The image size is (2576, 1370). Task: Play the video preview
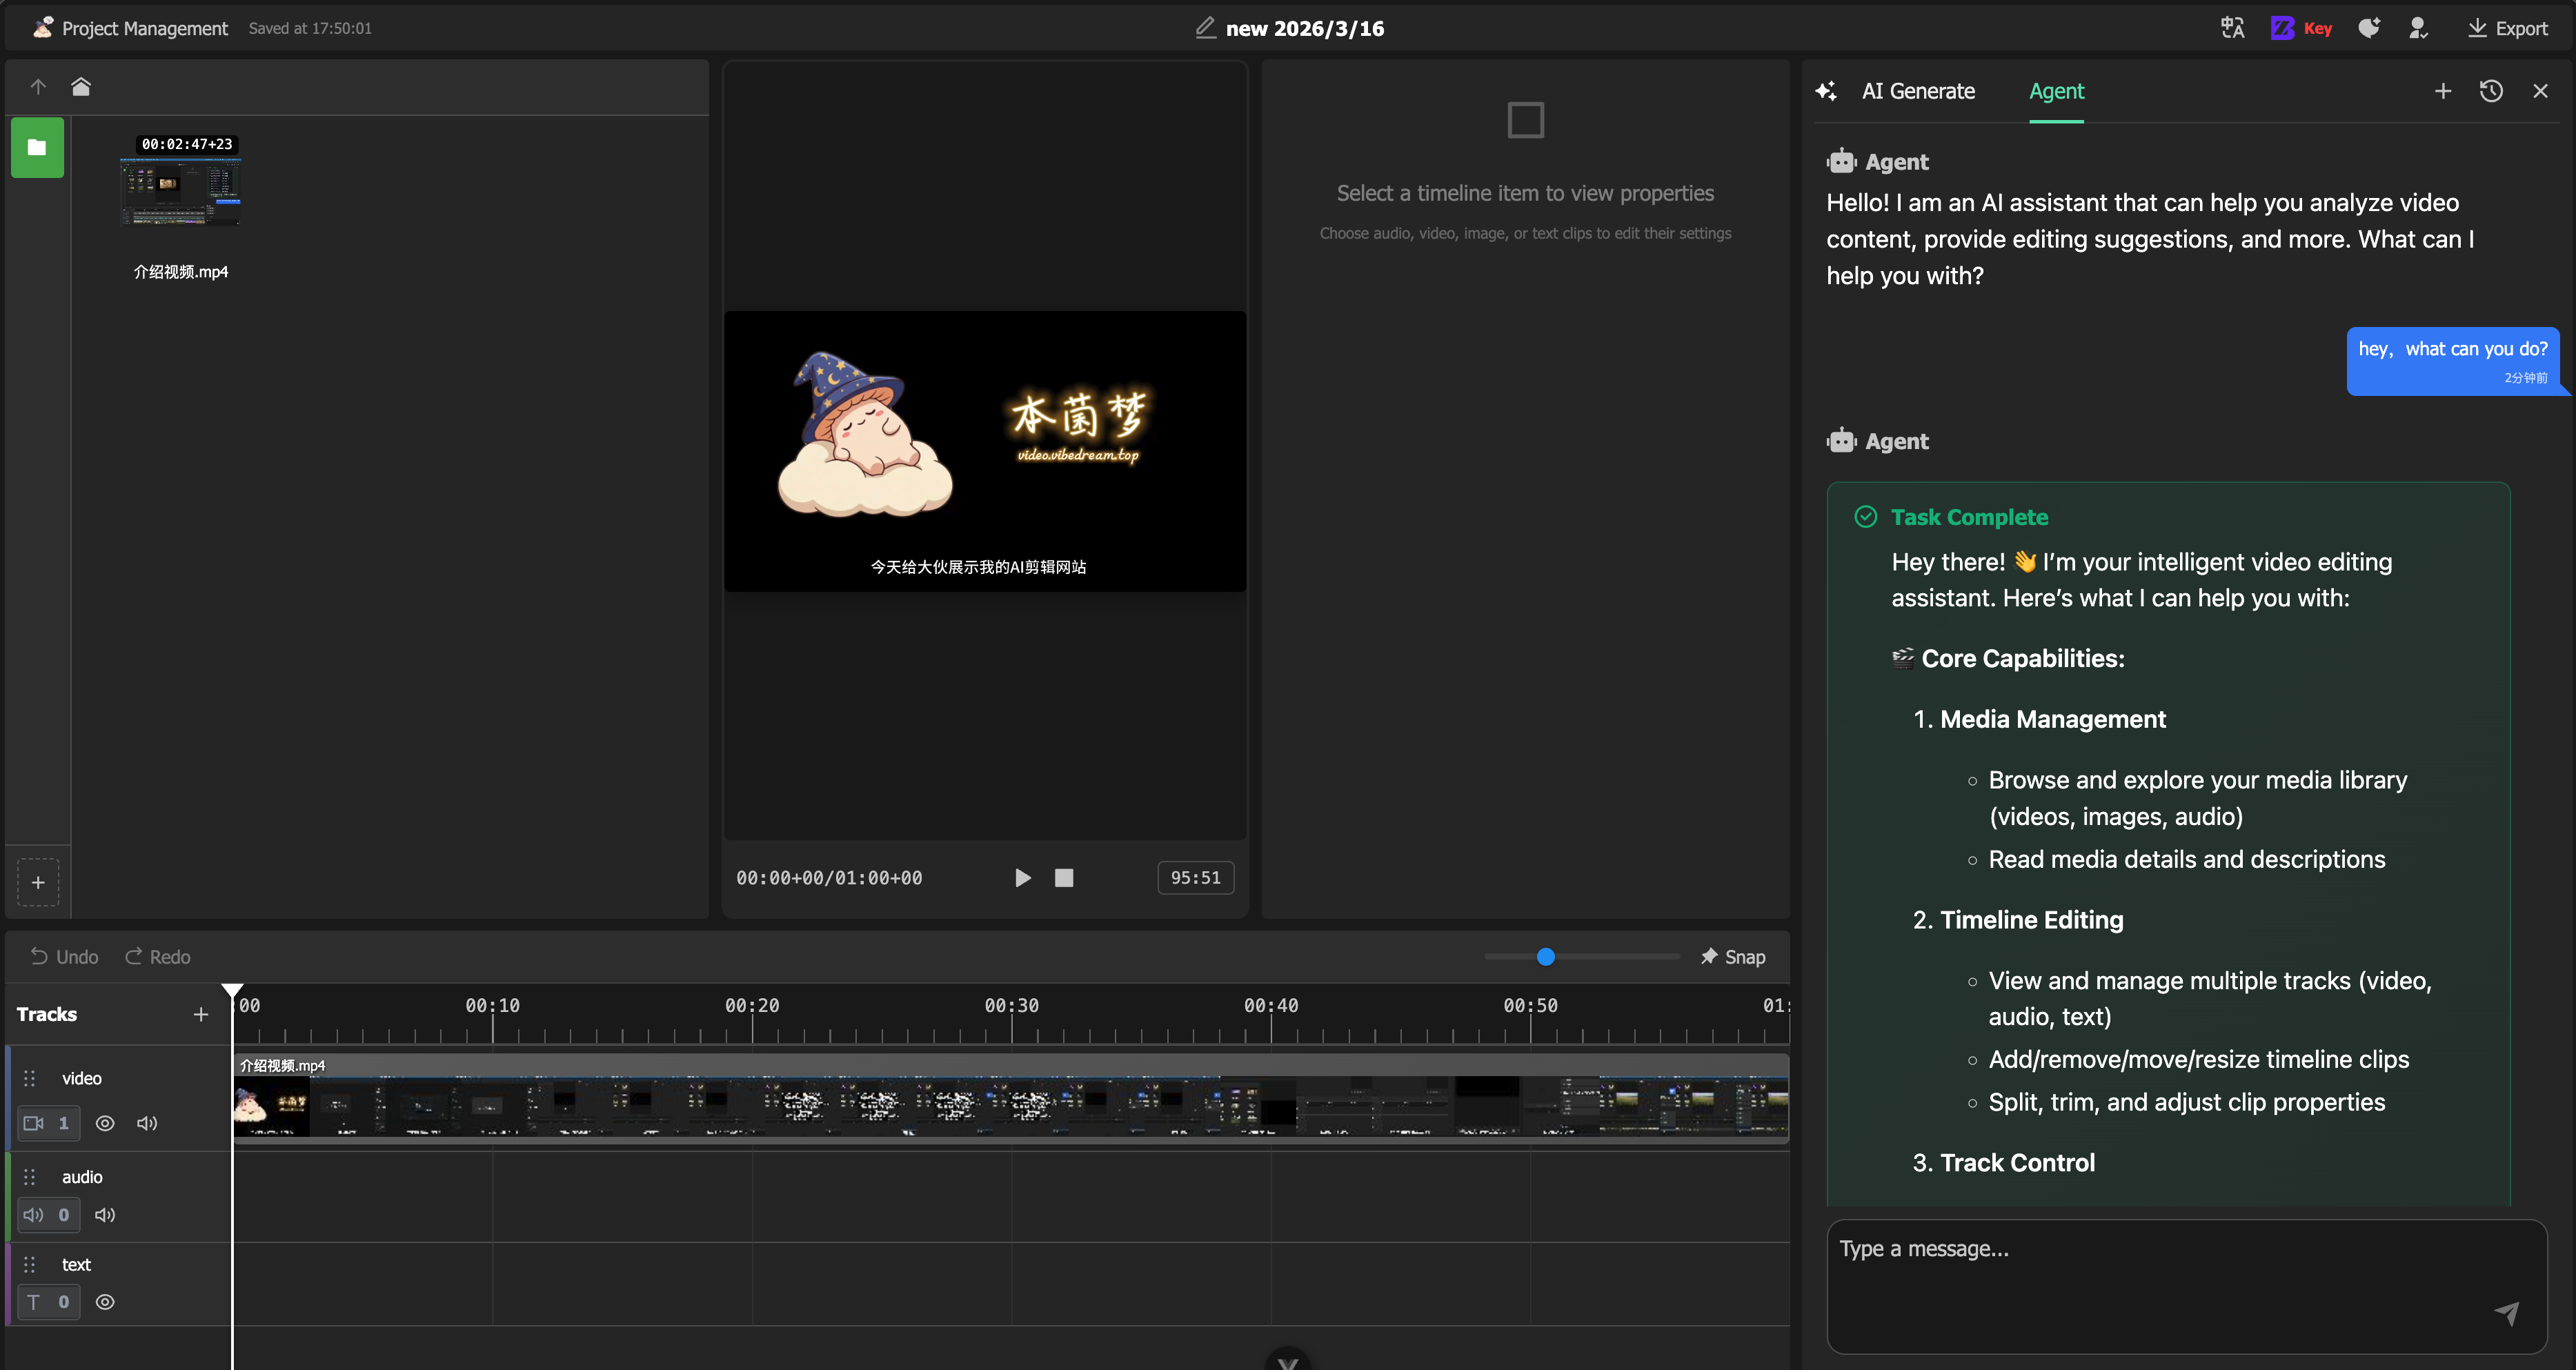tap(1022, 877)
